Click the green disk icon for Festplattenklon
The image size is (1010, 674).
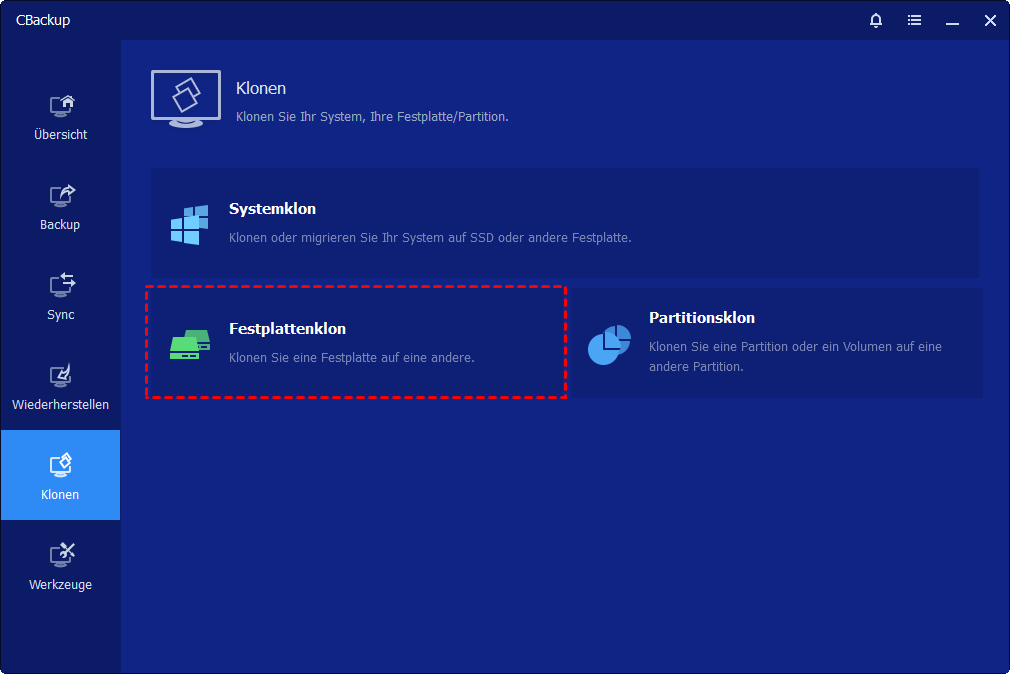pyautogui.click(x=189, y=344)
